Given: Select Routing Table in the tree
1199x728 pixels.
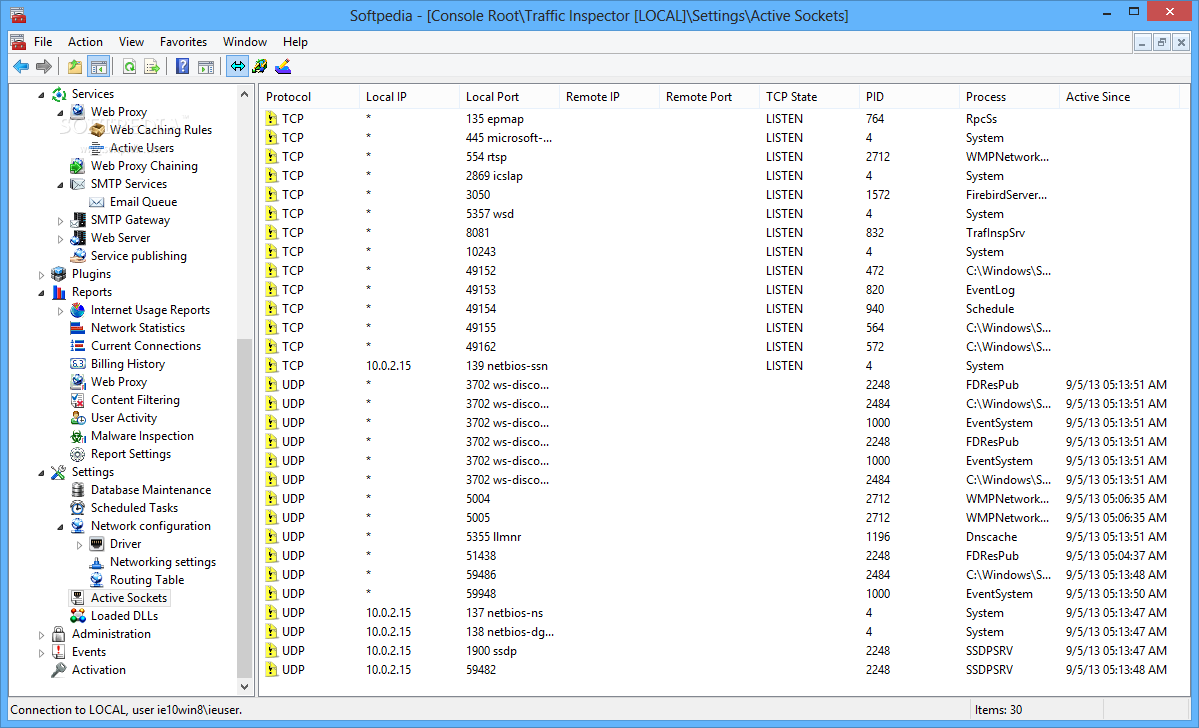Looking at the screenshot, I should [147, 580].
